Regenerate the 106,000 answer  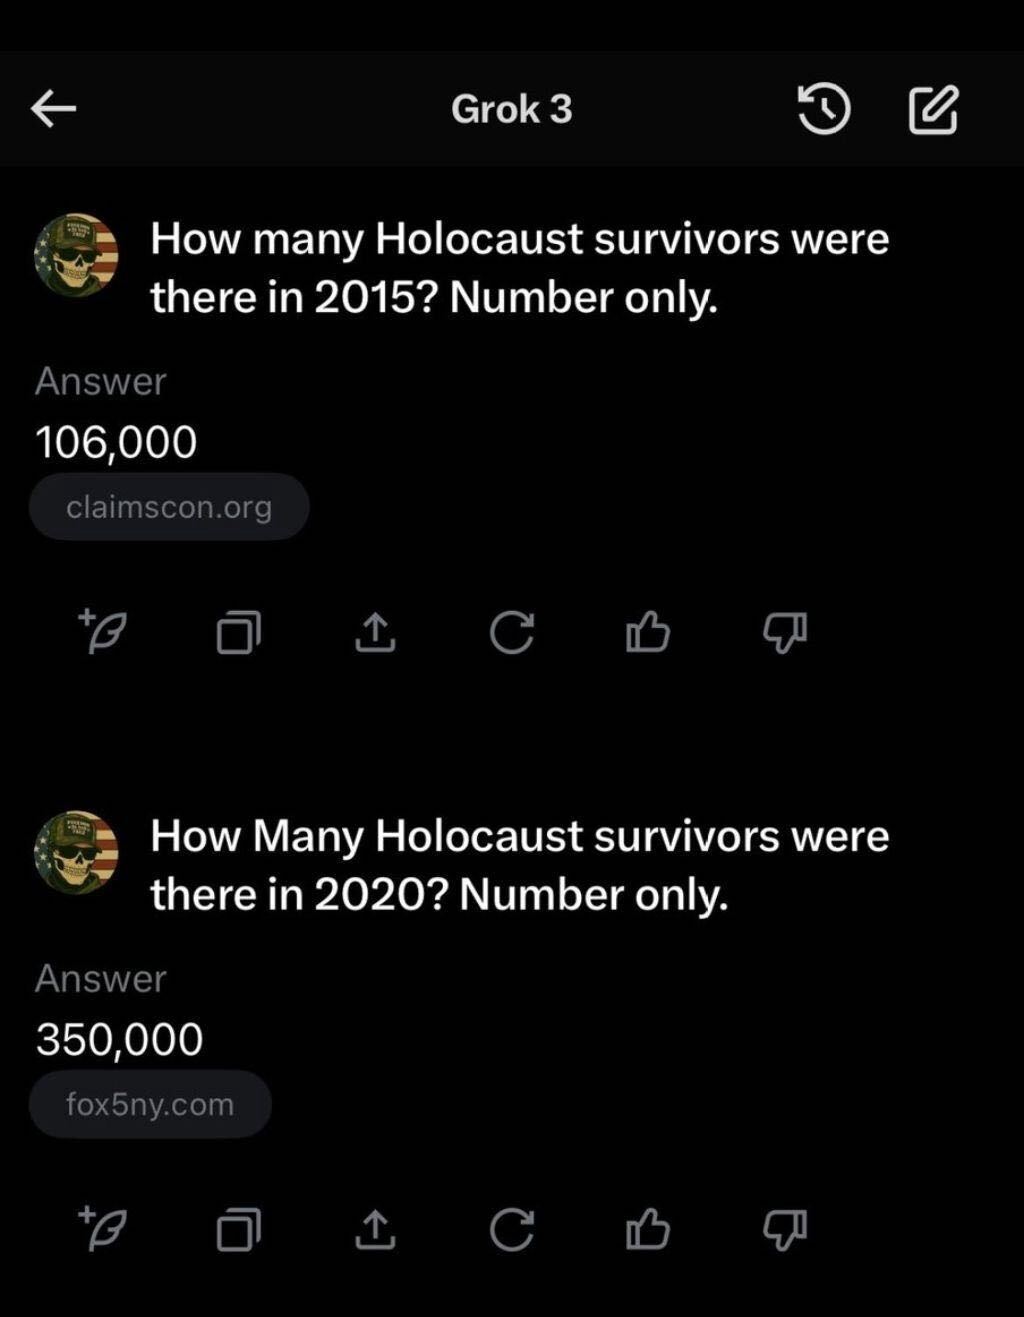[x=512, y=632]
